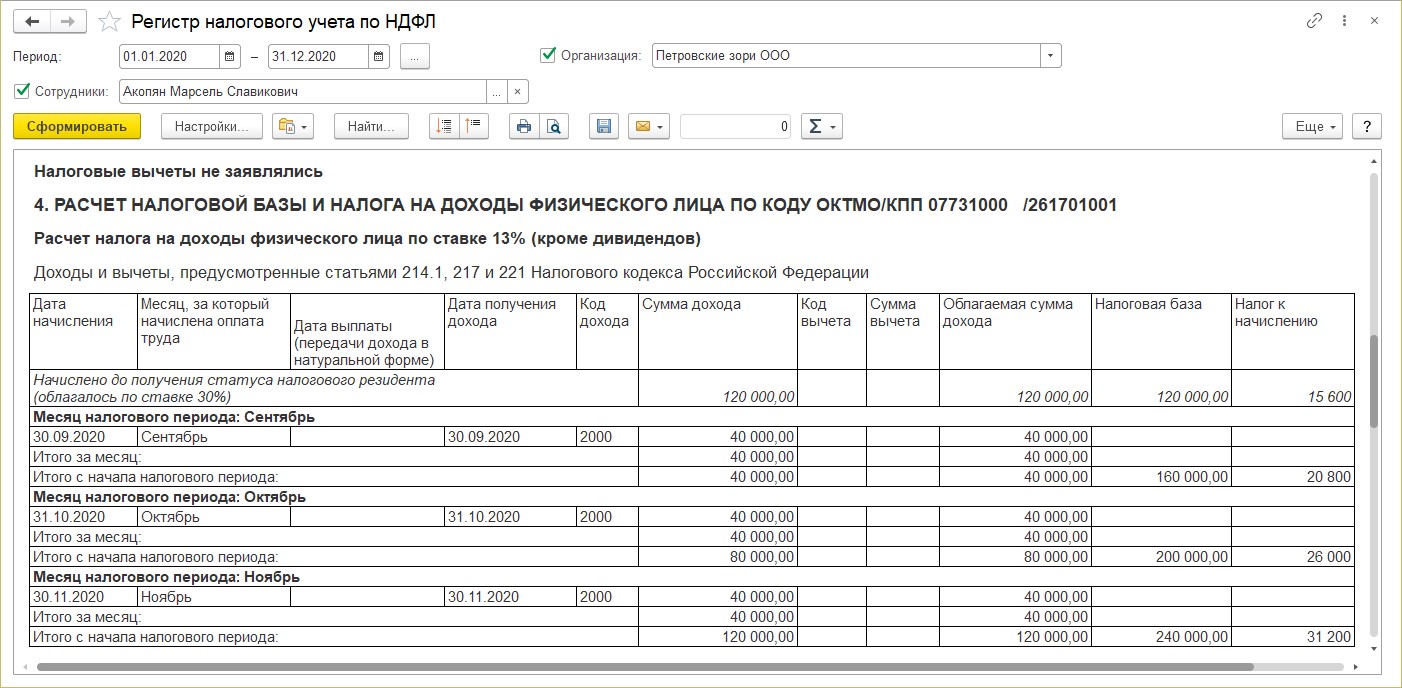1402x688 pixels.
Task: Click the sum value field showing 0
Action: (x=736, y=126)
